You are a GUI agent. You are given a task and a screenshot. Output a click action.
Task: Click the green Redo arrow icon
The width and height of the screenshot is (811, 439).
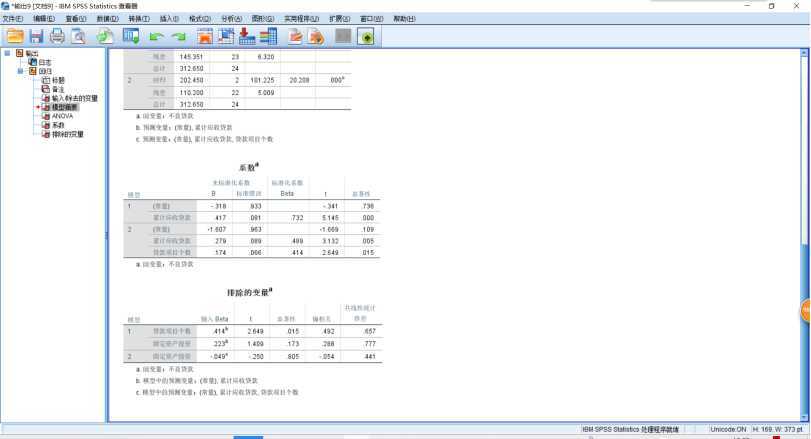178,37
